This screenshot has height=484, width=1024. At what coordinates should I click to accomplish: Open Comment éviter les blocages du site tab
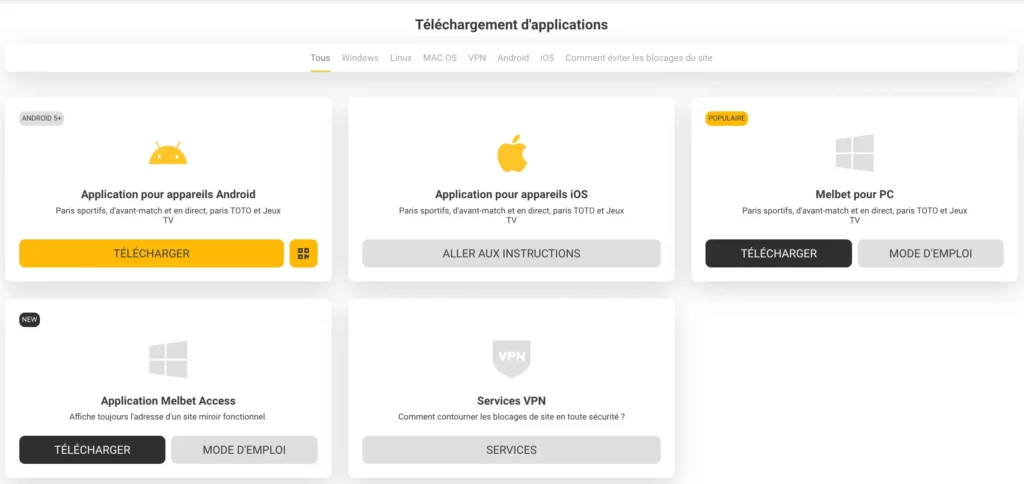pos(639,58)
